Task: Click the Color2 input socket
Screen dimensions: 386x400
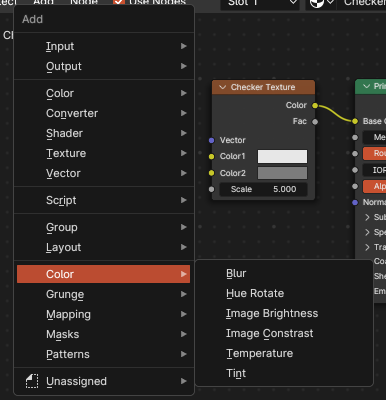Action: [x=211, y=173]
